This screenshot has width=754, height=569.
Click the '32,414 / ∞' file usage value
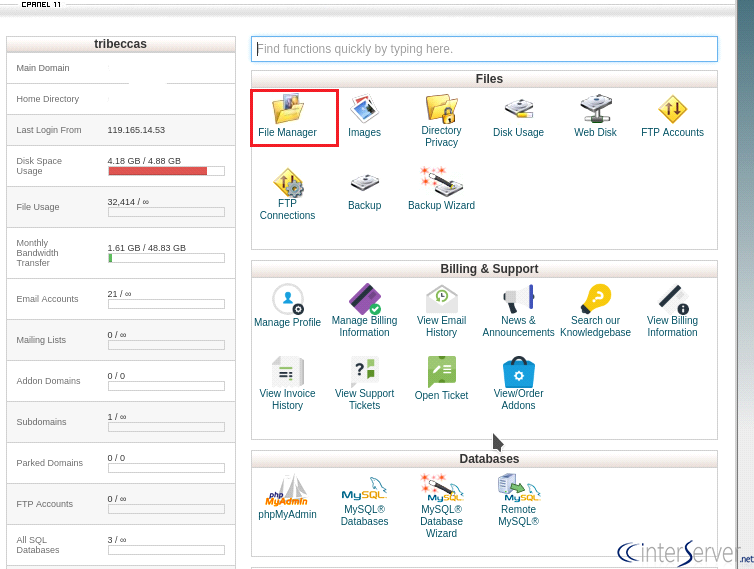(128, 202)
